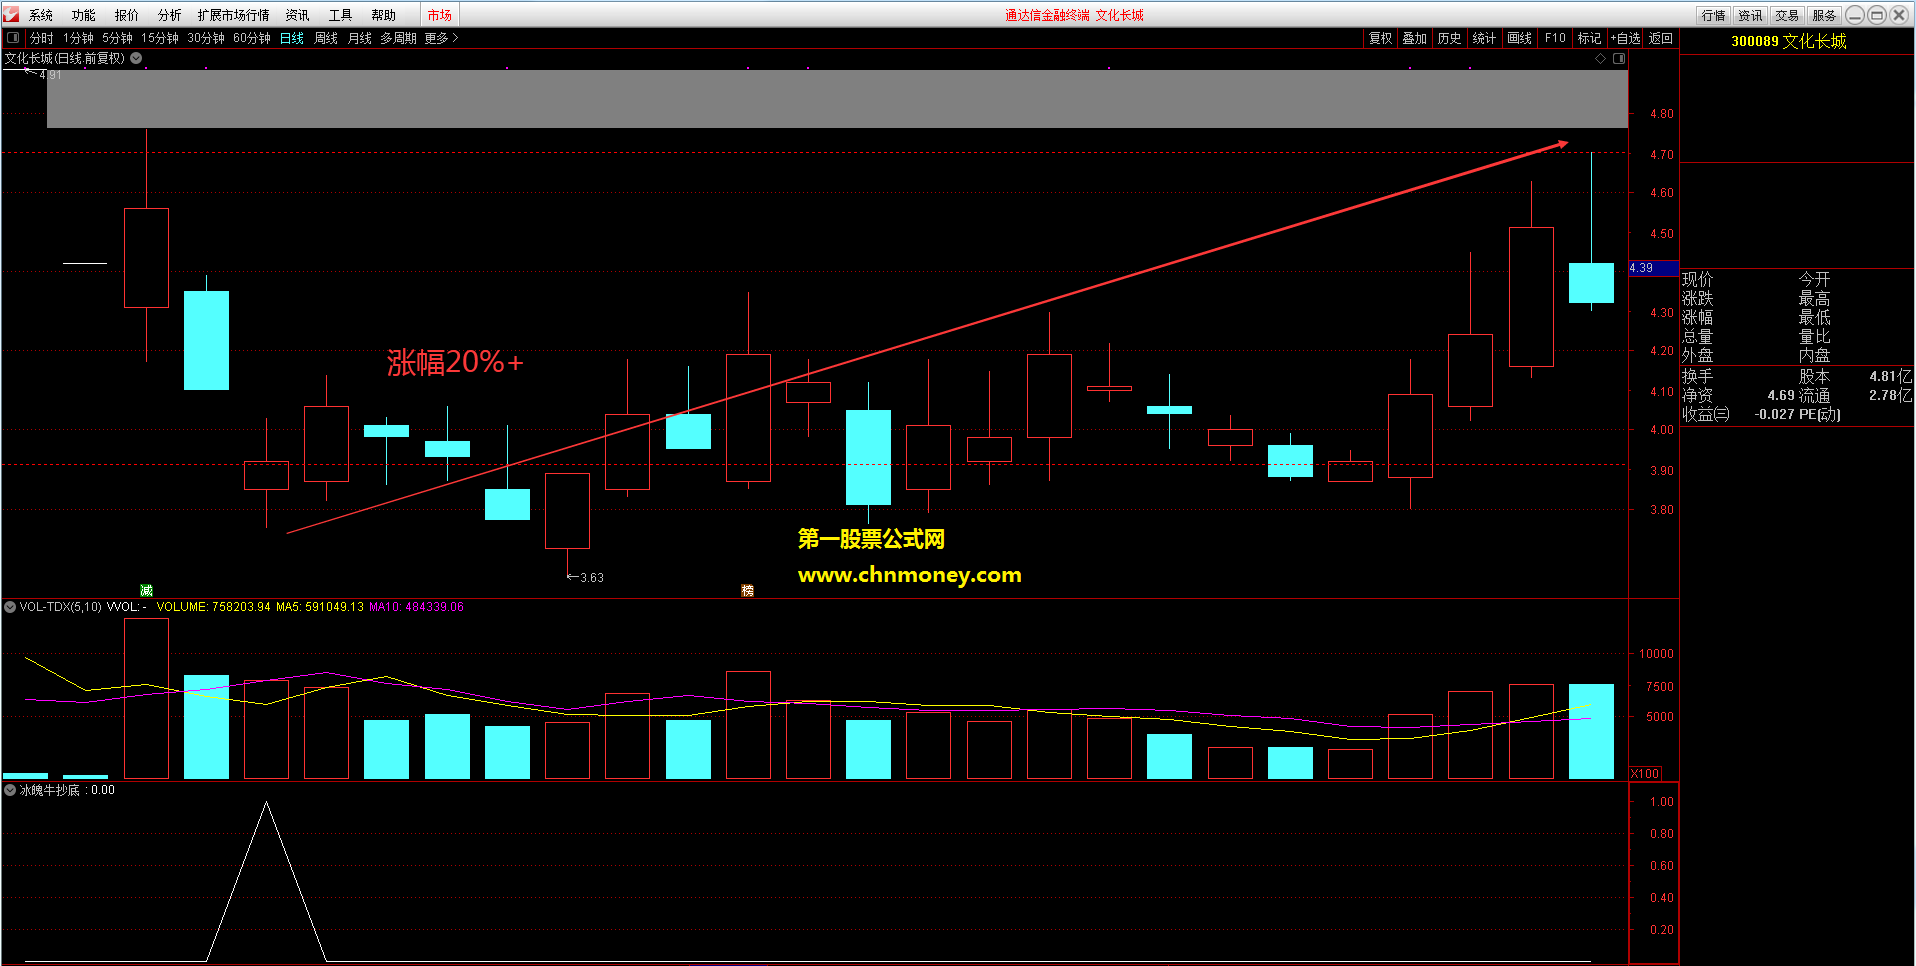Click the 统计 statistics button

tap(1484, 38)
